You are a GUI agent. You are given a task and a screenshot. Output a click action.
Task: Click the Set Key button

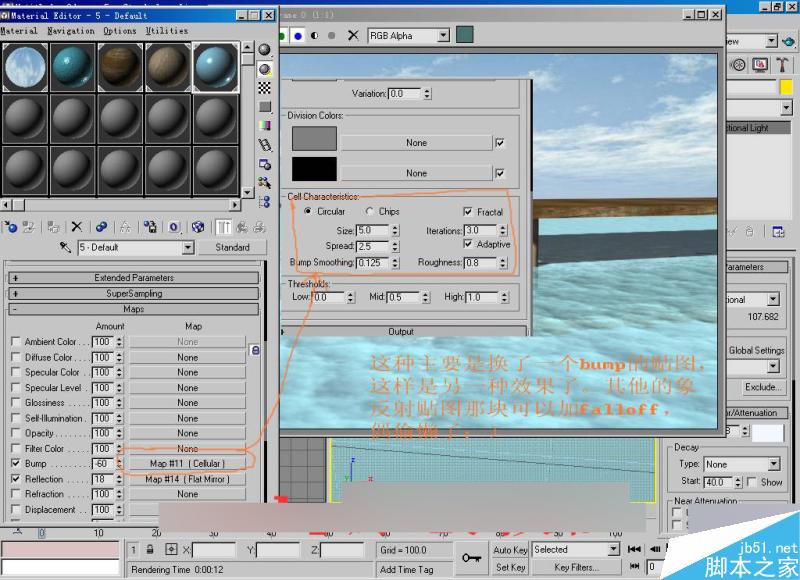510,566
